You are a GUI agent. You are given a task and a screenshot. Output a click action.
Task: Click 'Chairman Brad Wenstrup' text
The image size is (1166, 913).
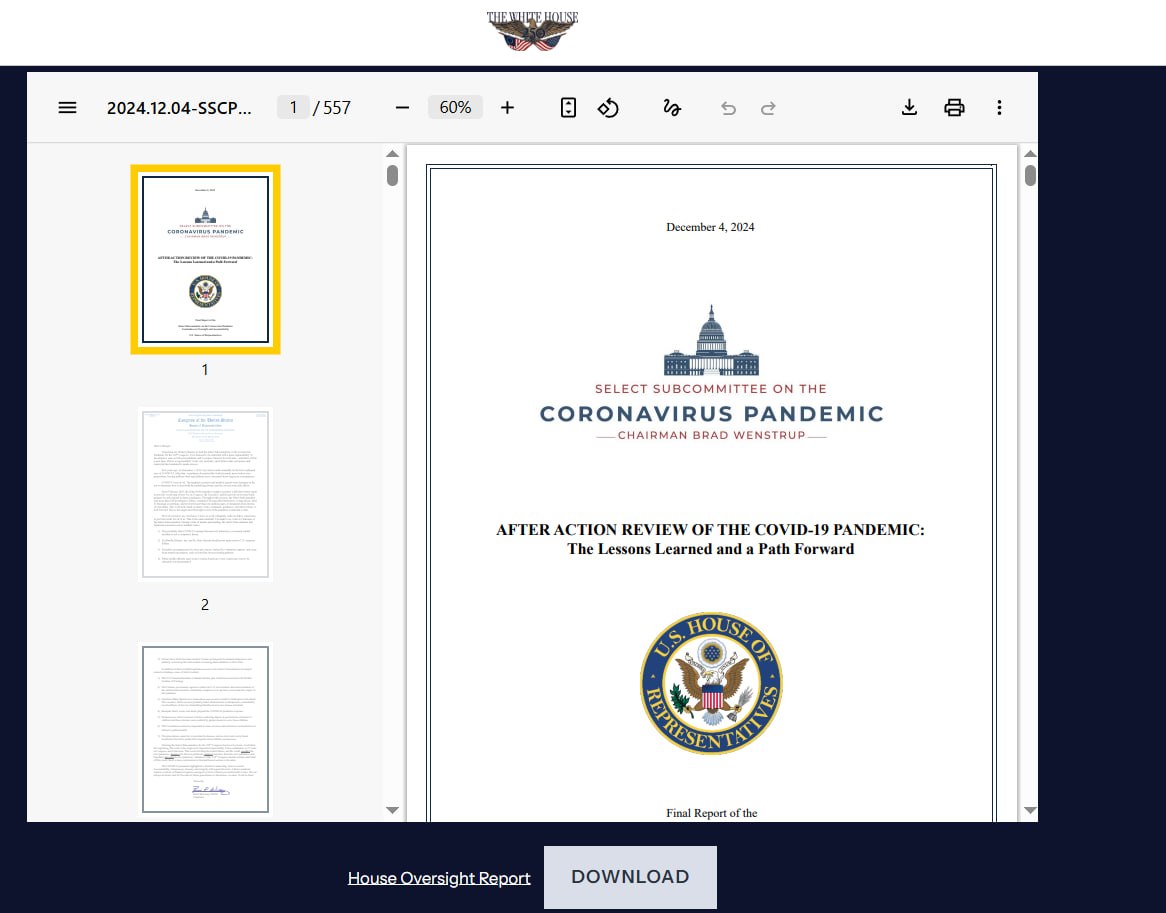coord(712,435)
